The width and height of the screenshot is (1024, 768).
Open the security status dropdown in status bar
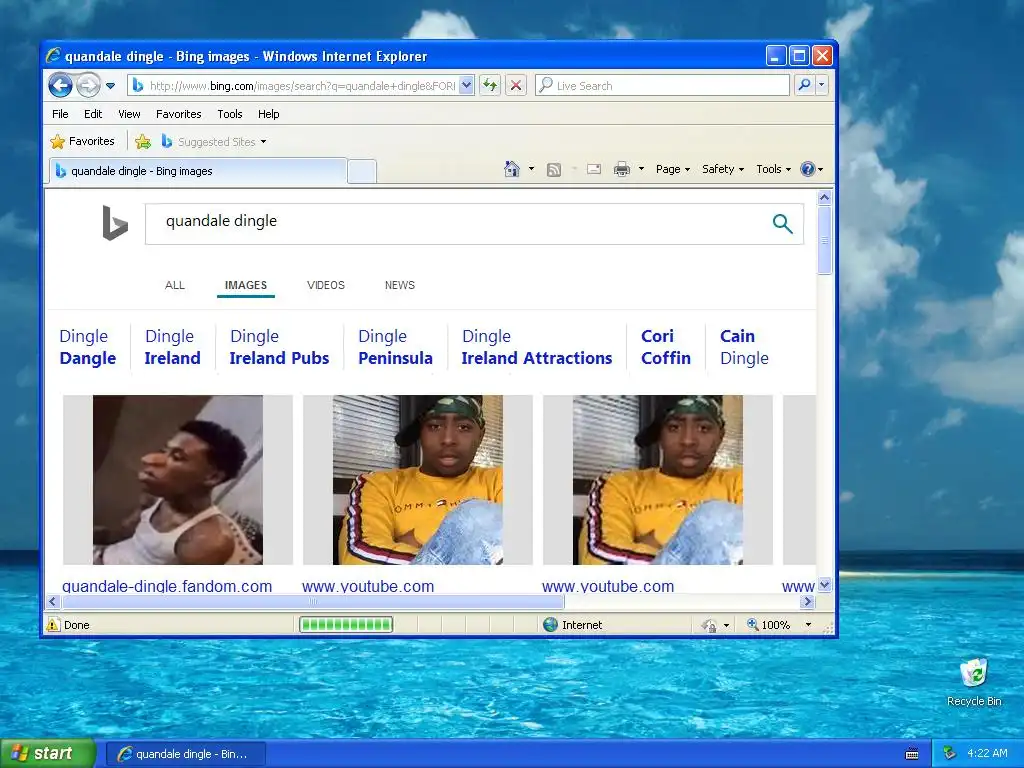point(715,626)
